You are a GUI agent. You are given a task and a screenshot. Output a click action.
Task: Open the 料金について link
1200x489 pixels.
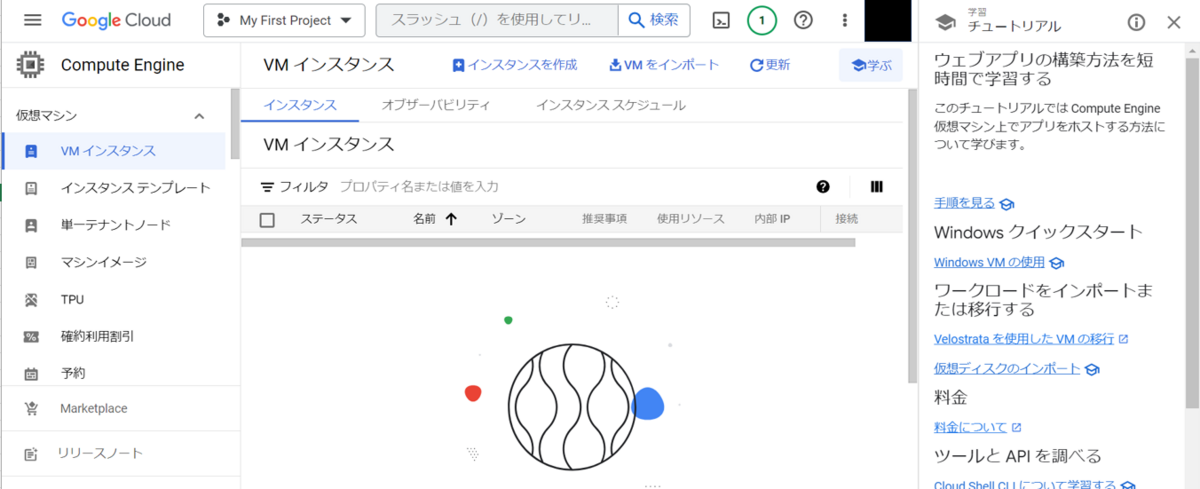977,427
